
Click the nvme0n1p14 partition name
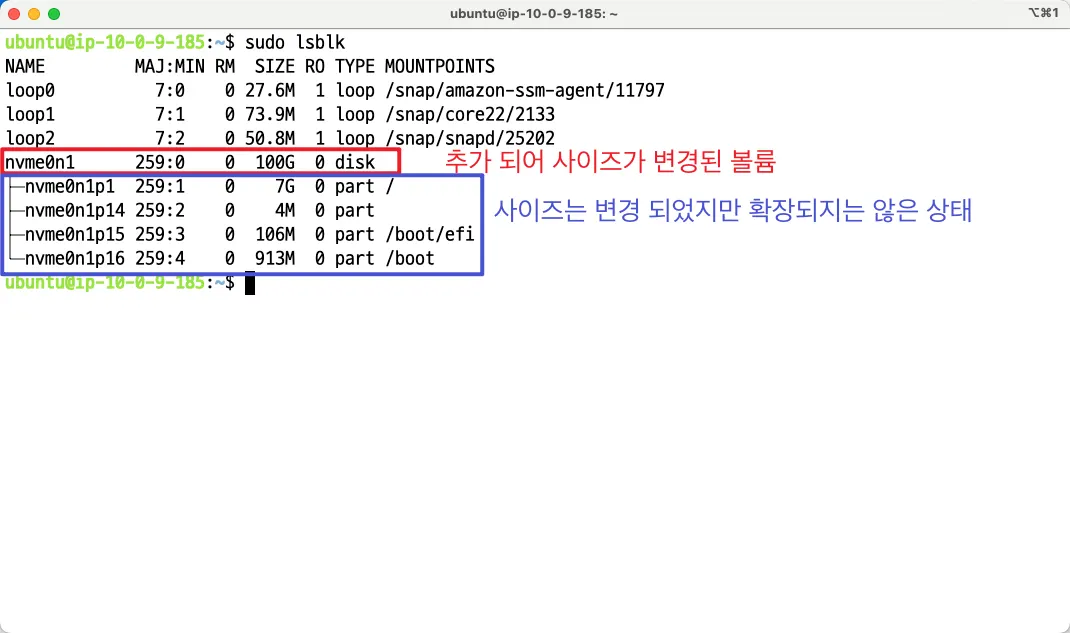pyautogui.click(x=75, y=210)
